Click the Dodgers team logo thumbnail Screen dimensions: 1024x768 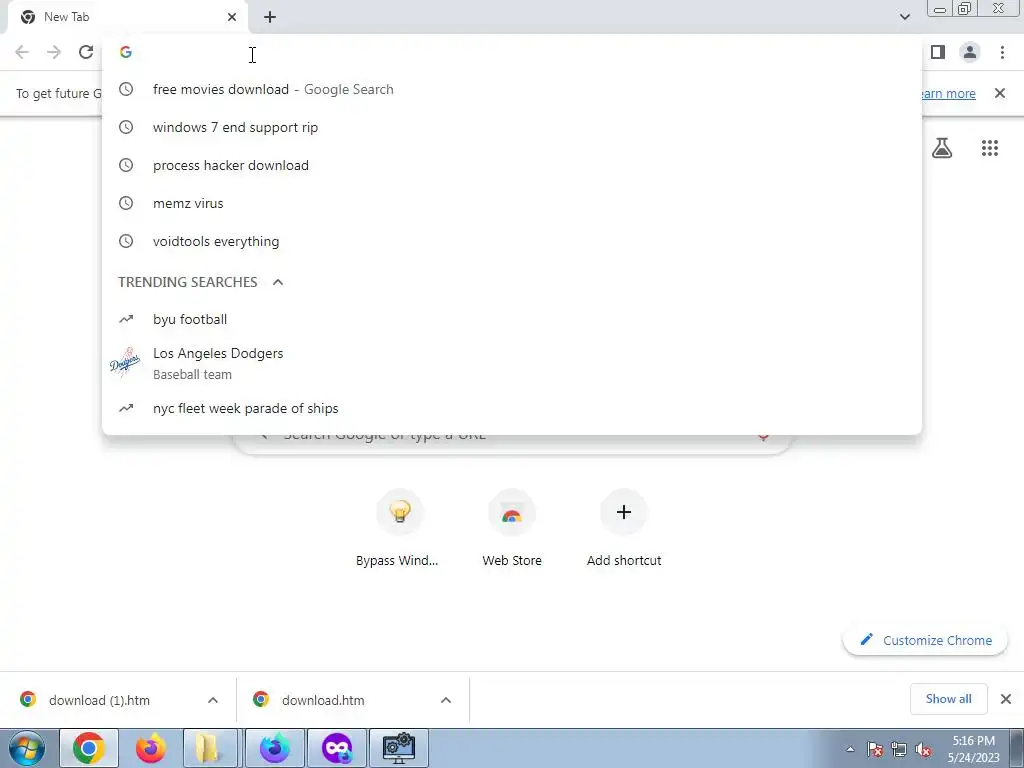point(125,362)
